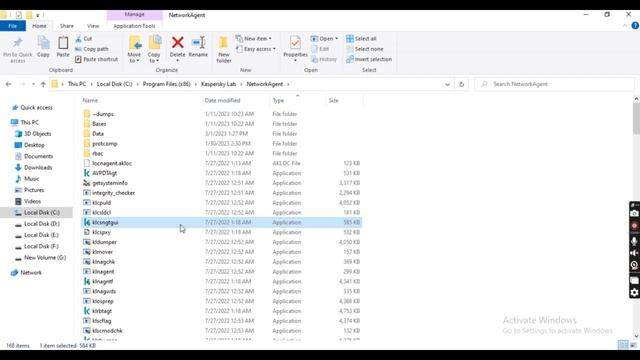Click Kaspersky Lab in address path
This screenshot has height=360, width=640.
[218, 84]
